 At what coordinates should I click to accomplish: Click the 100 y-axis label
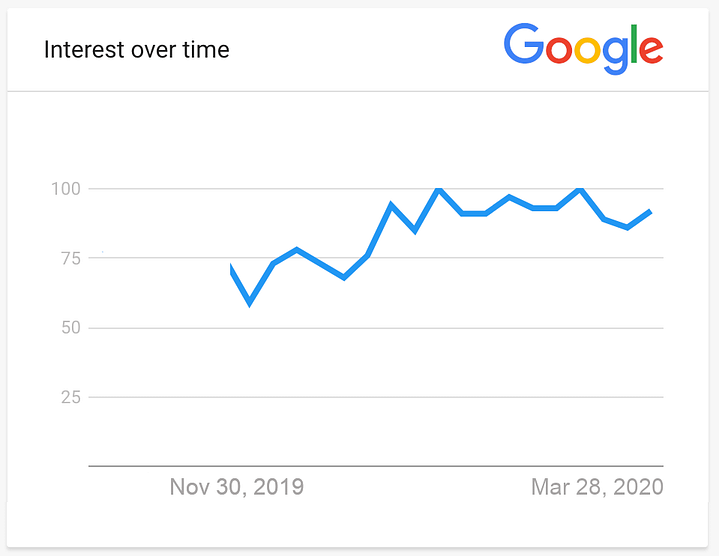[x=66, y=189]
